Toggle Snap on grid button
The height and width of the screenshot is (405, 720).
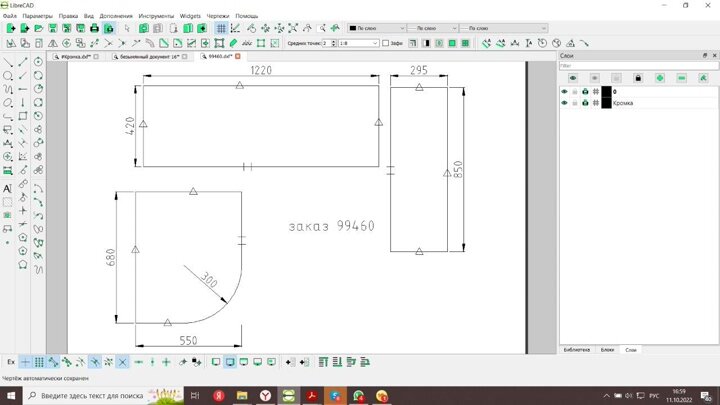point(39,362)
